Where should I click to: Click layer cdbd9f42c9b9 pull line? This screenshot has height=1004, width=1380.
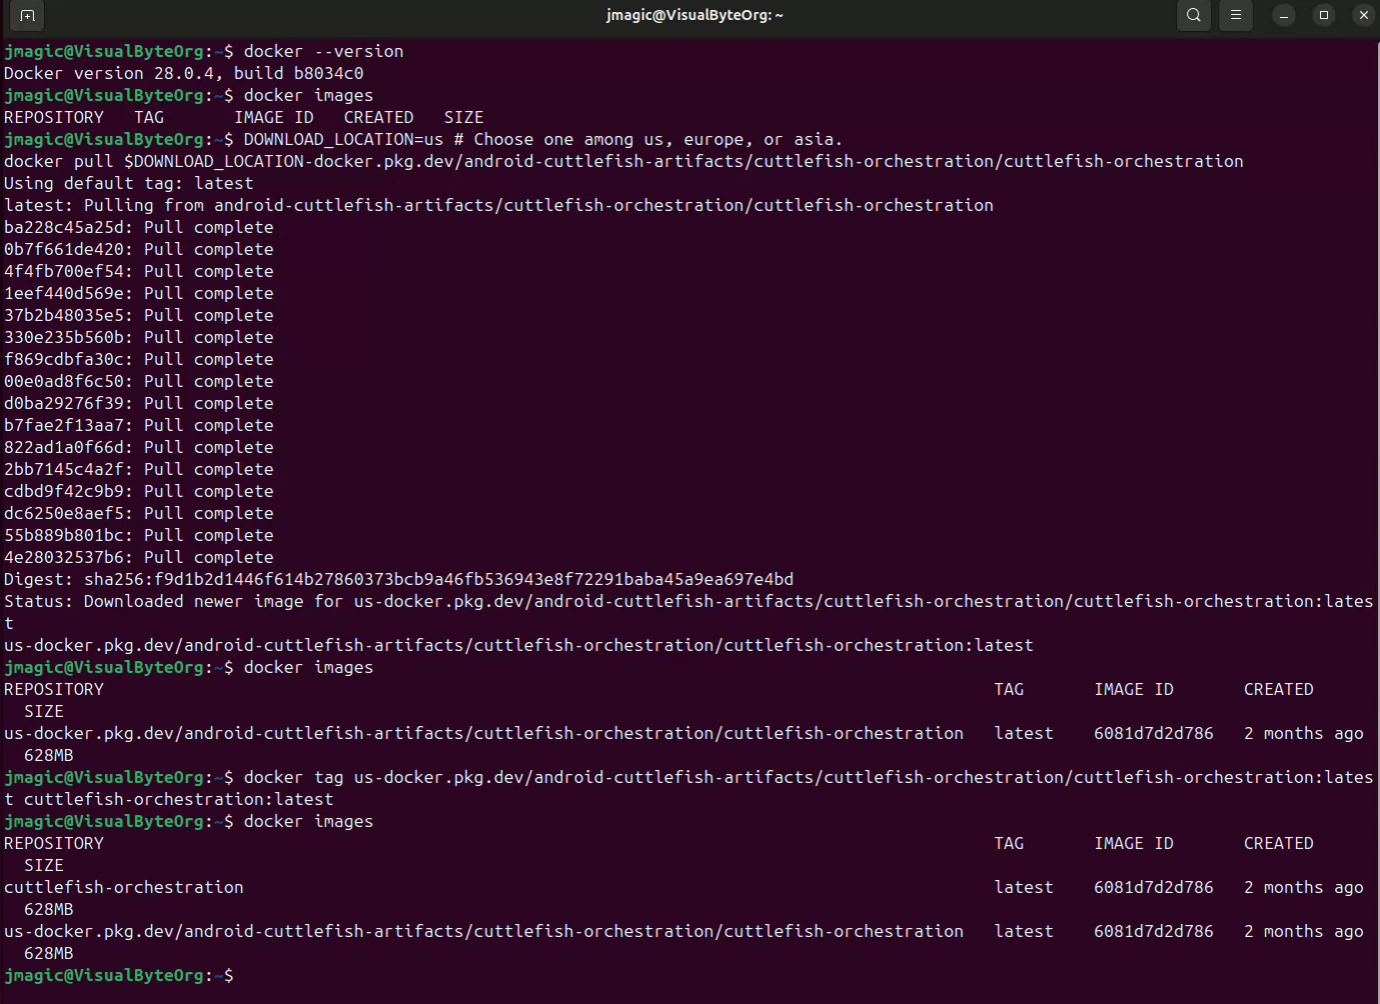tap(139, 491)
